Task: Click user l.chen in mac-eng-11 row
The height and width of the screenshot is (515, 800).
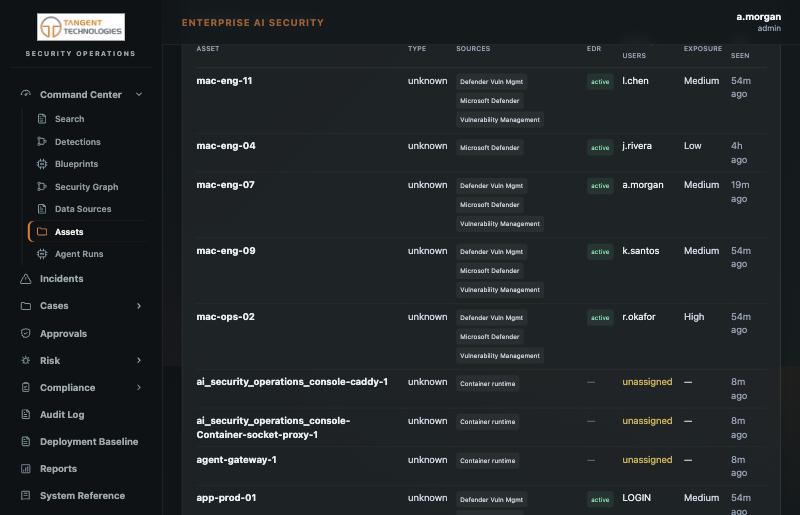Action: (635, 81)
